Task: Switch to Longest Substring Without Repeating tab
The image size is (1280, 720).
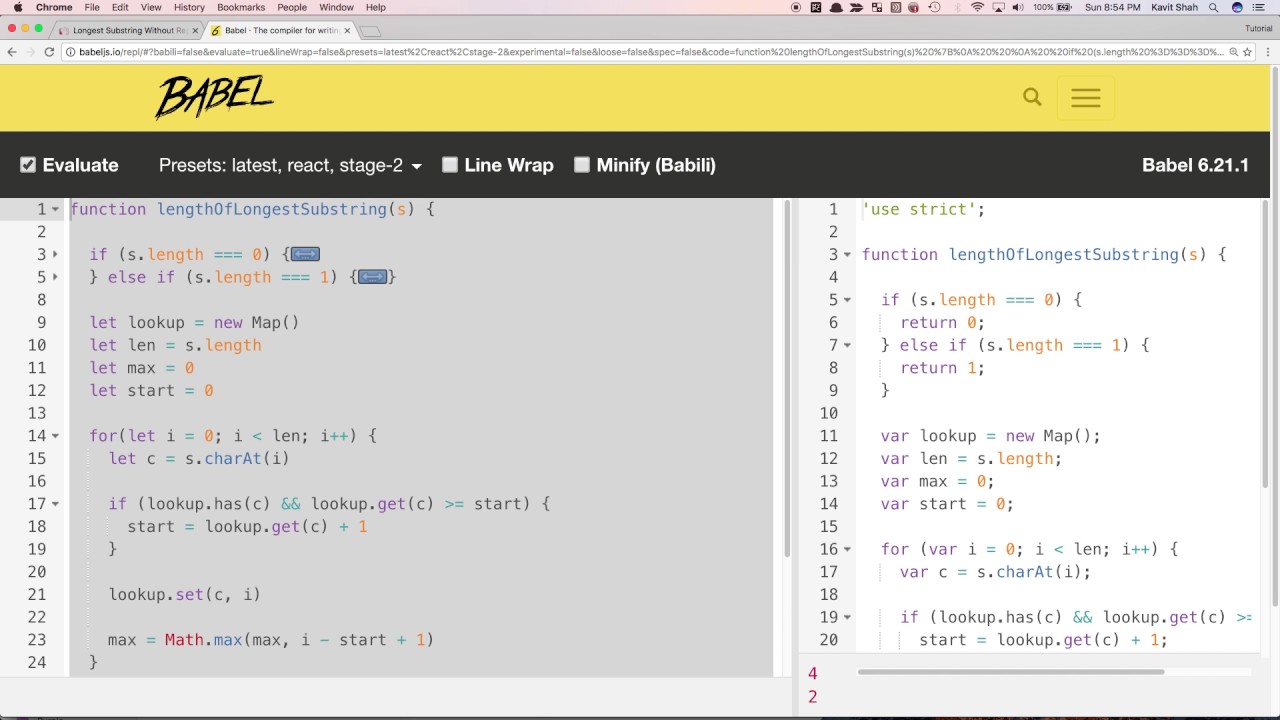Action: [129, 30]
